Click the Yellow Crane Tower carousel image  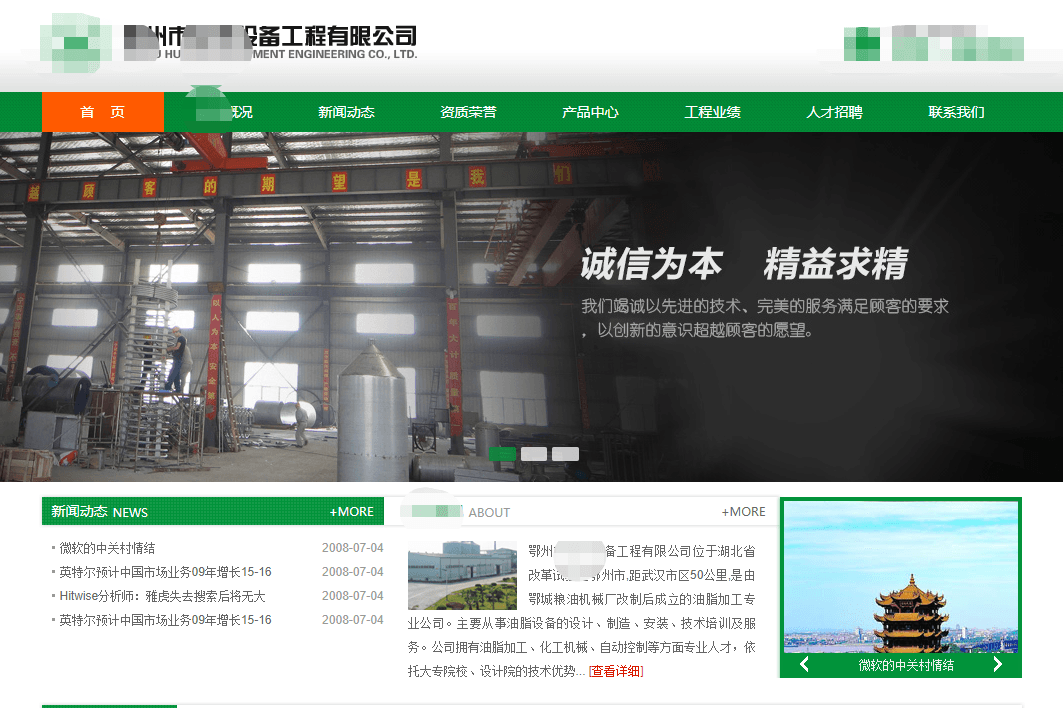pos(900,576)
